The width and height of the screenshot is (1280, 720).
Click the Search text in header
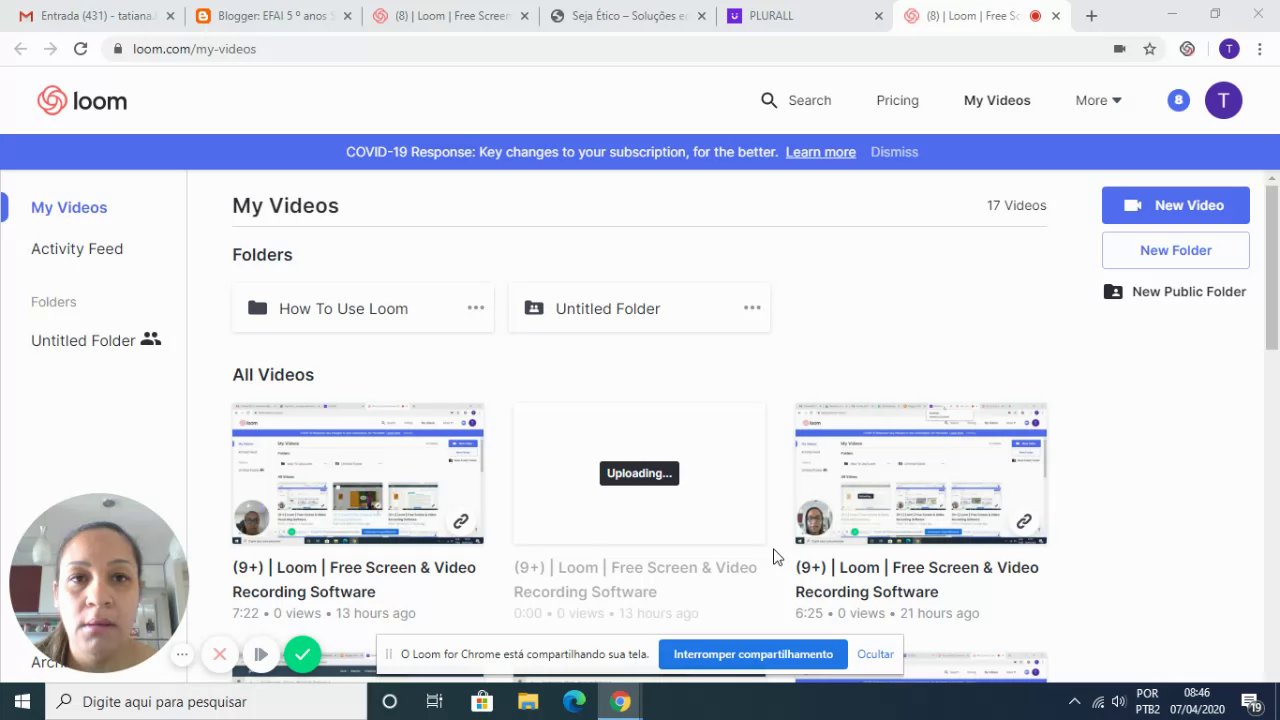point(809,100)
